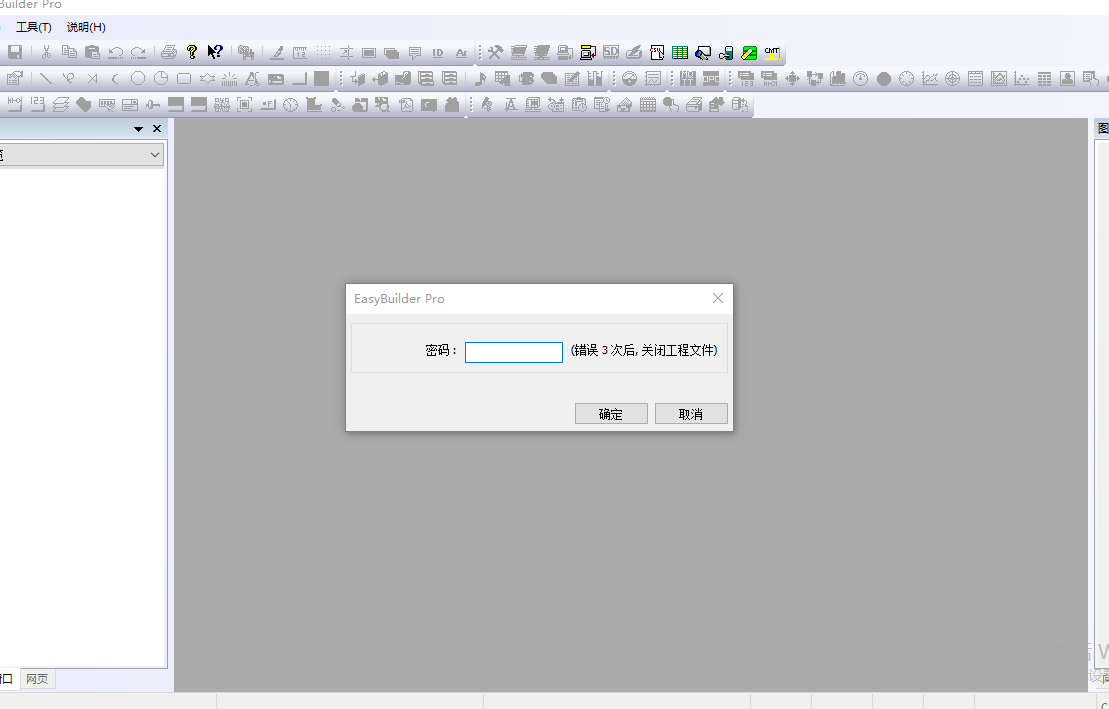Click the context help arrow-question icon
This screenshot has width=1109, height=709.
(215, 52)
